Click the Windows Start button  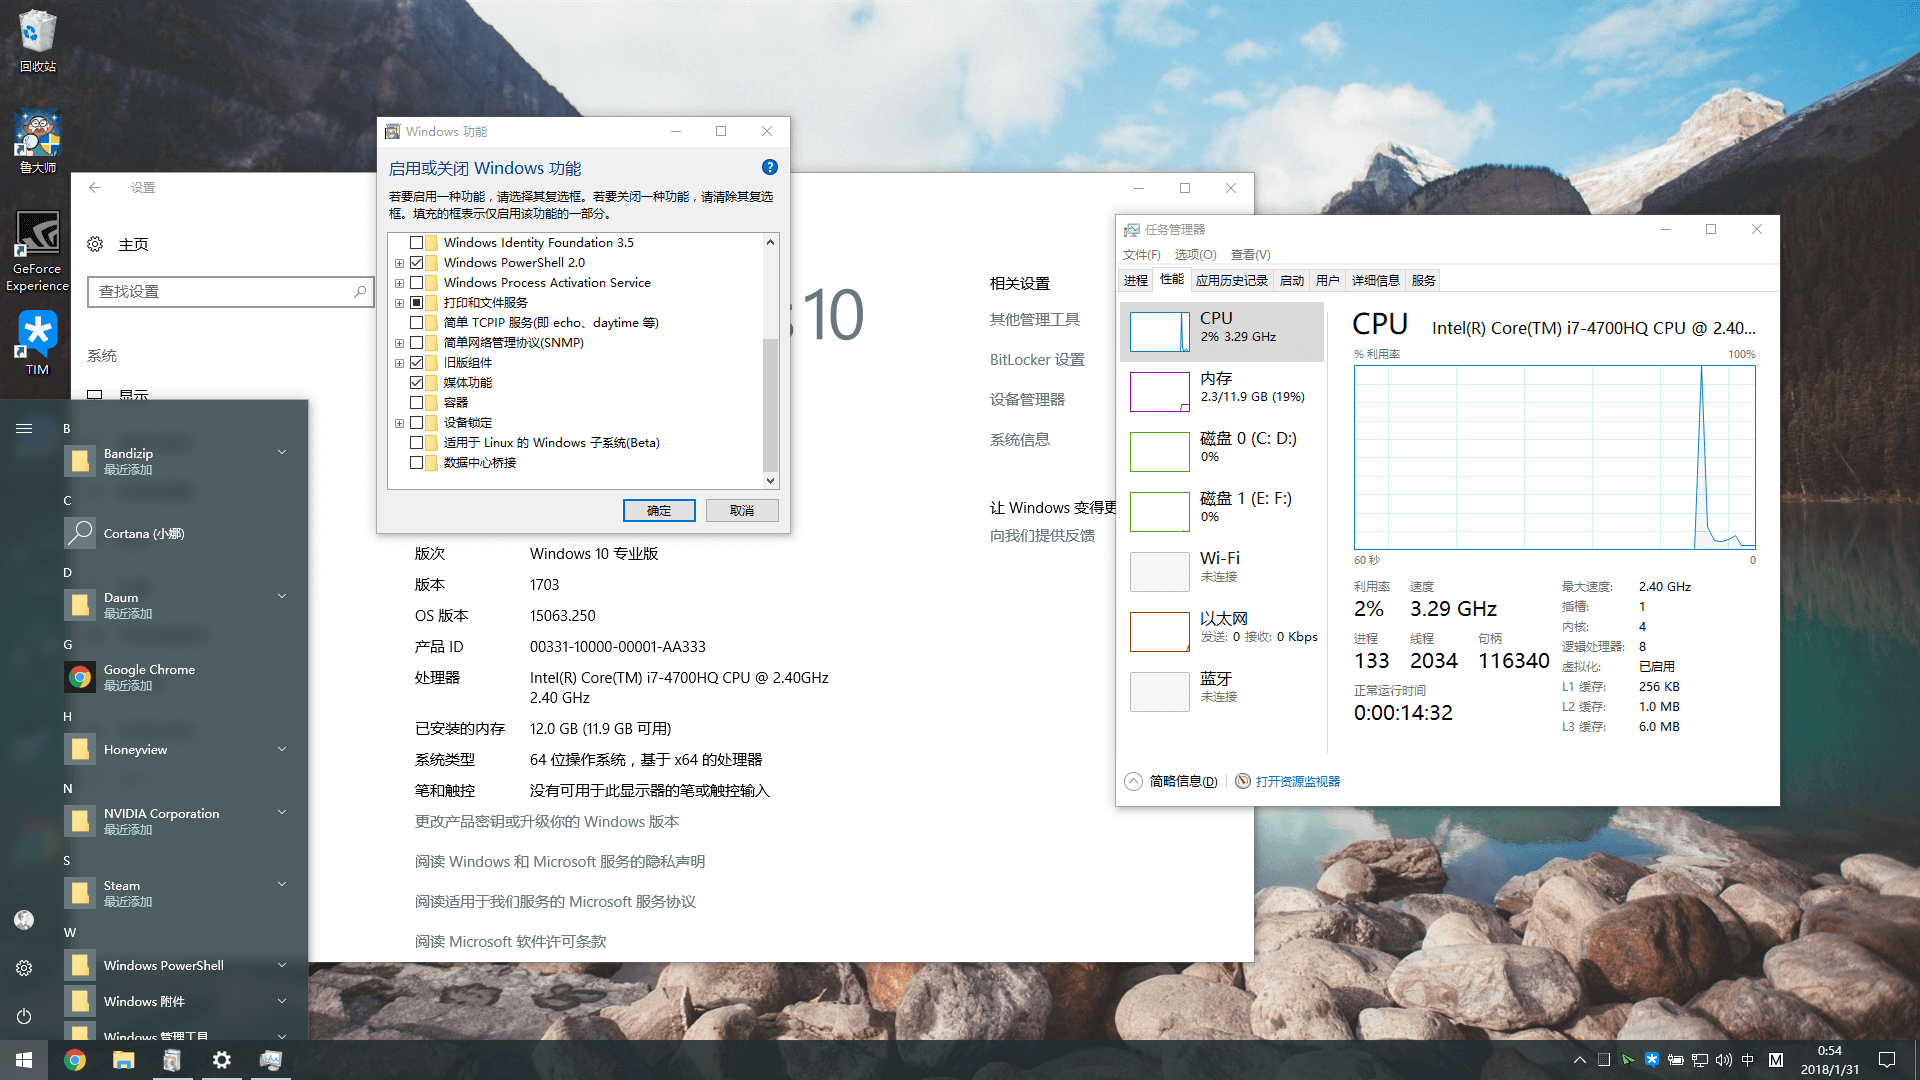[24, 1060]
